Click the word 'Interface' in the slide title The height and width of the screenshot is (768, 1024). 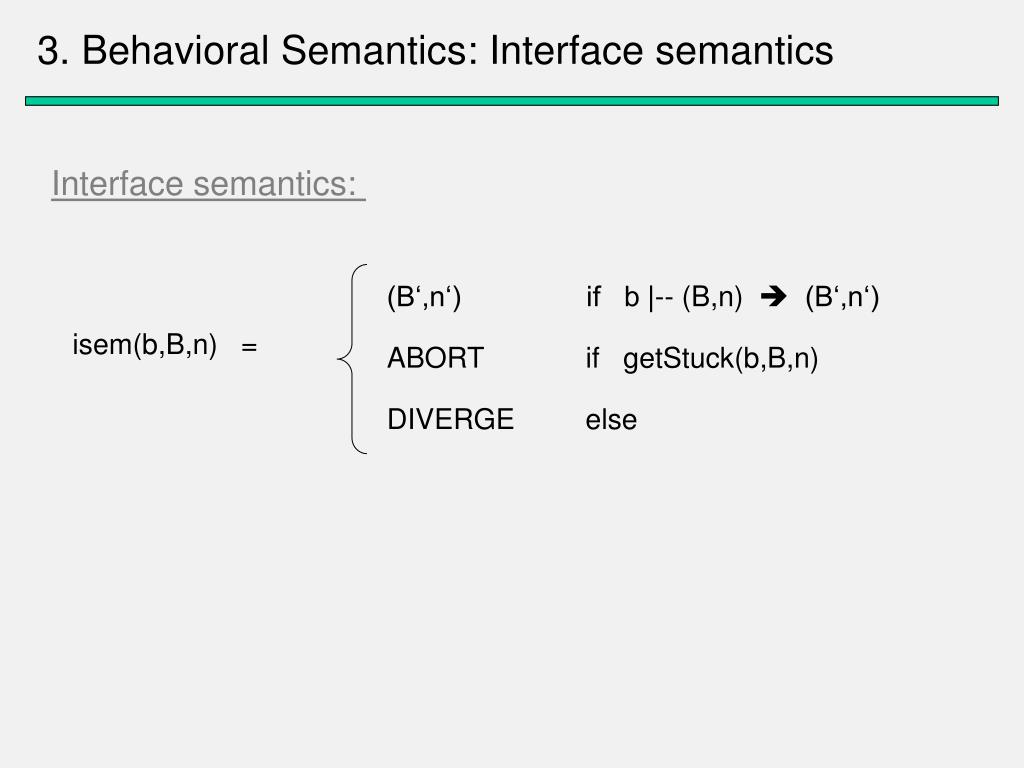[x=566, y=50]
